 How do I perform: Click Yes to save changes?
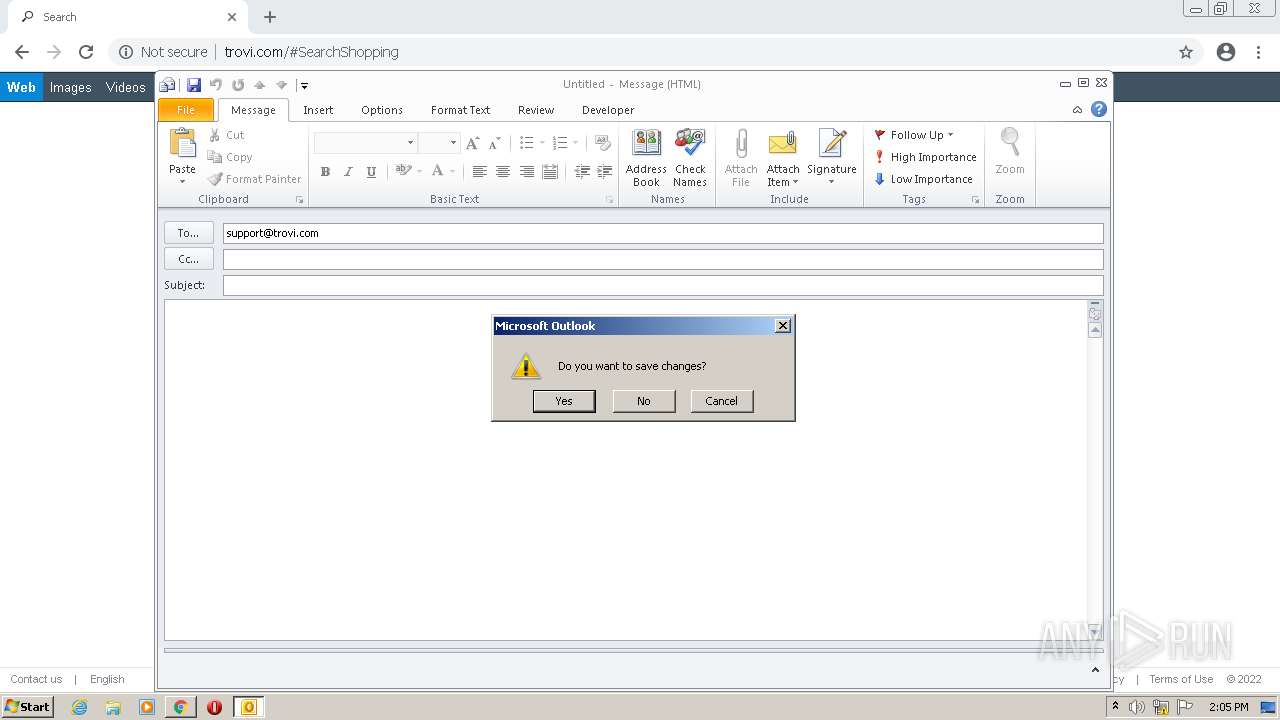564,401
